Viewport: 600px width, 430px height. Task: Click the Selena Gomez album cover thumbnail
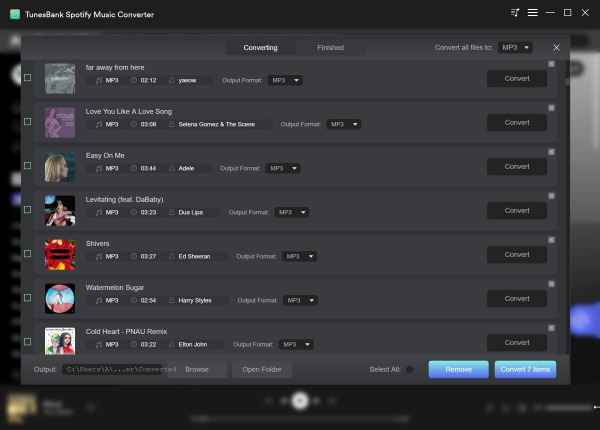(x=60, y=122)
